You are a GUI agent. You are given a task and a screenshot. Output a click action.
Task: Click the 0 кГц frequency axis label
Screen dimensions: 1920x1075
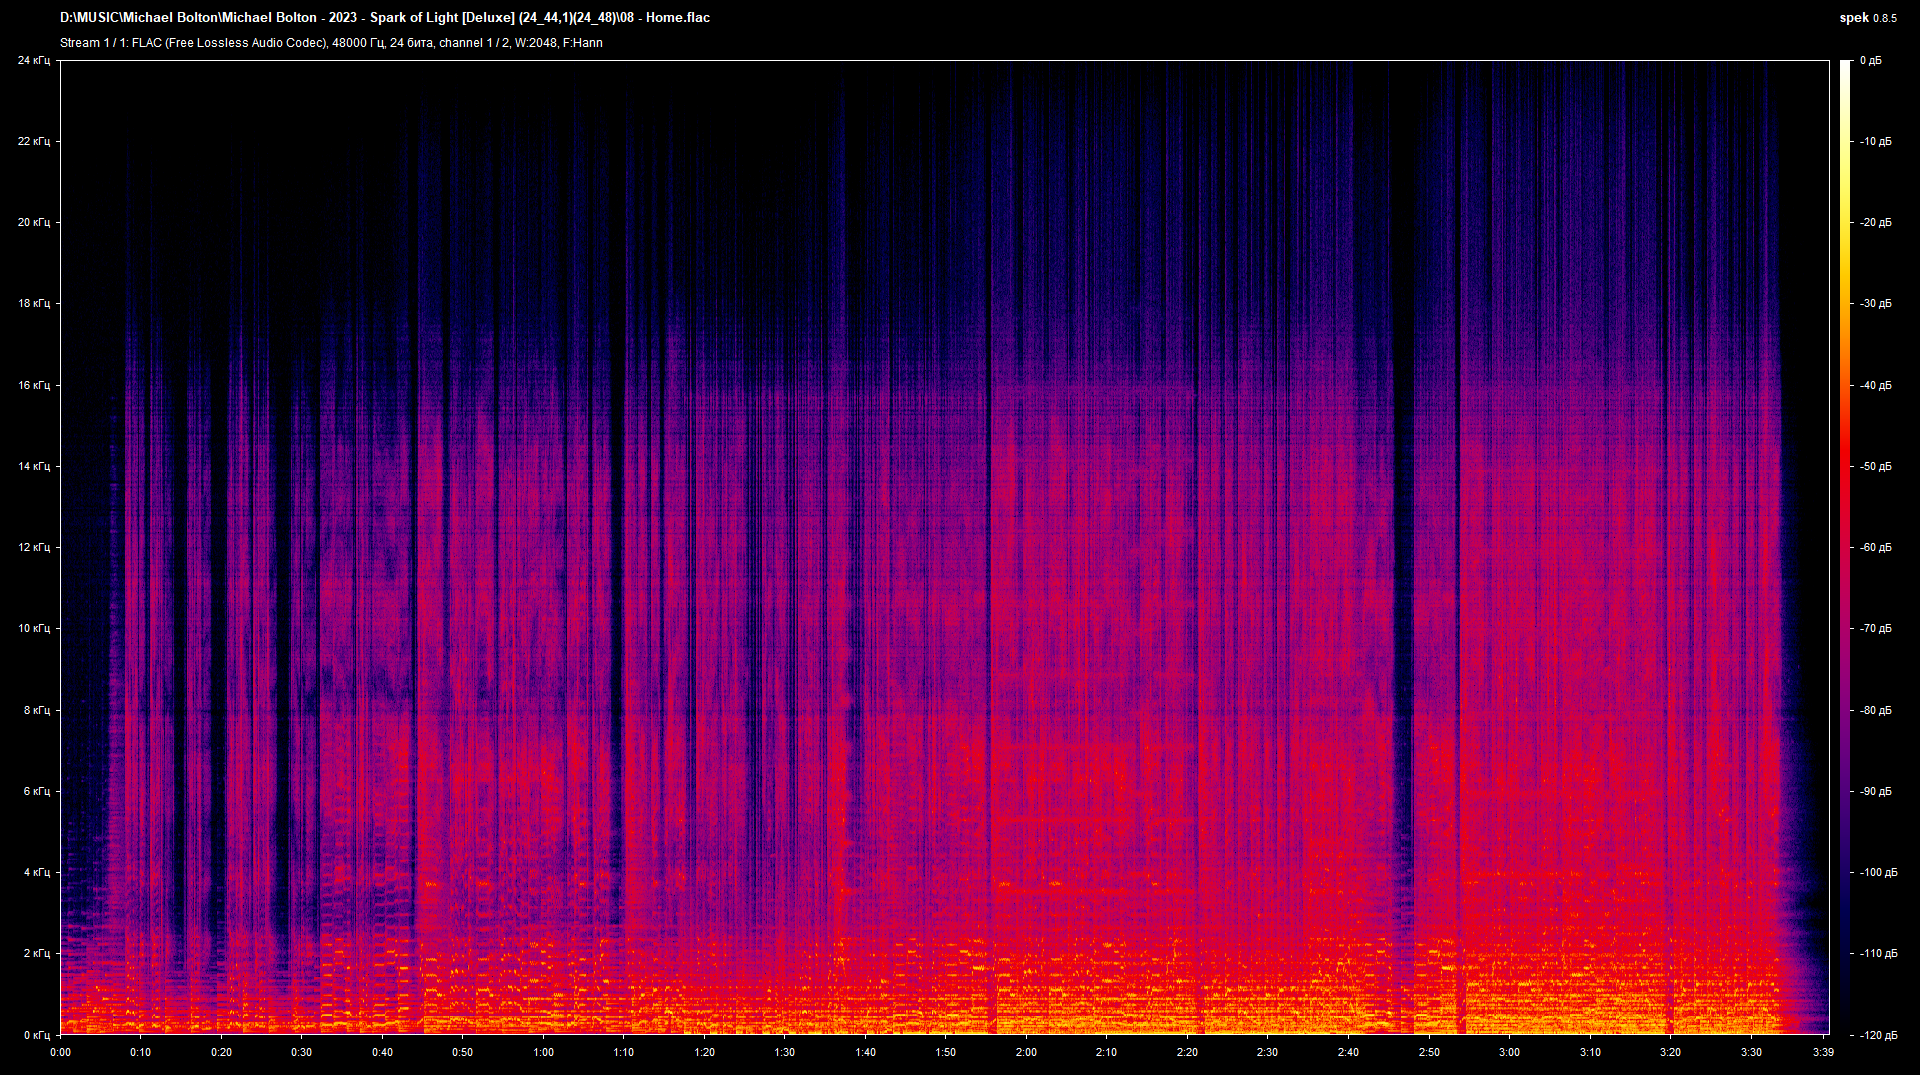coord(36,1035)
